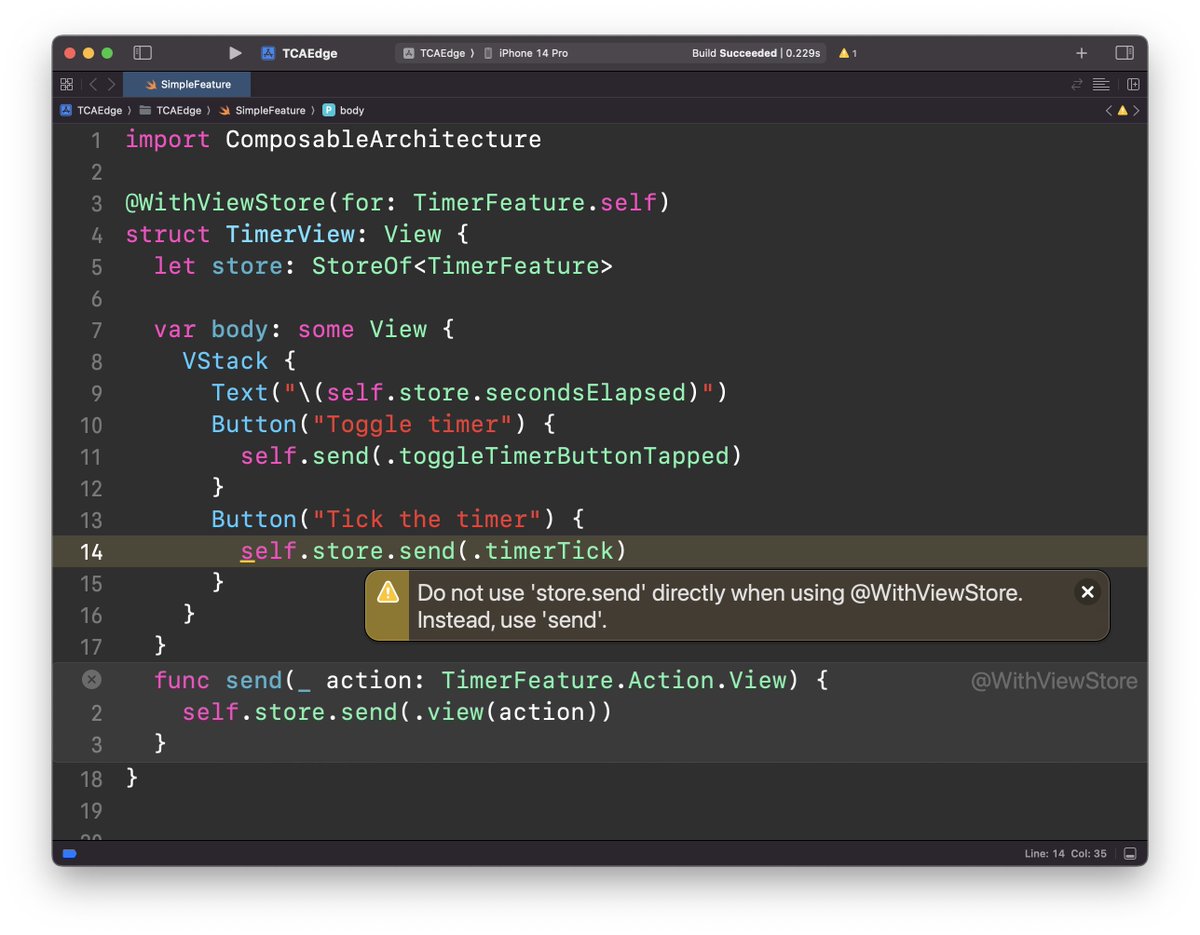This screenshot has width=1200, height=935.
Task: Adjust editor options lines icon
Action: point(1101,85)
